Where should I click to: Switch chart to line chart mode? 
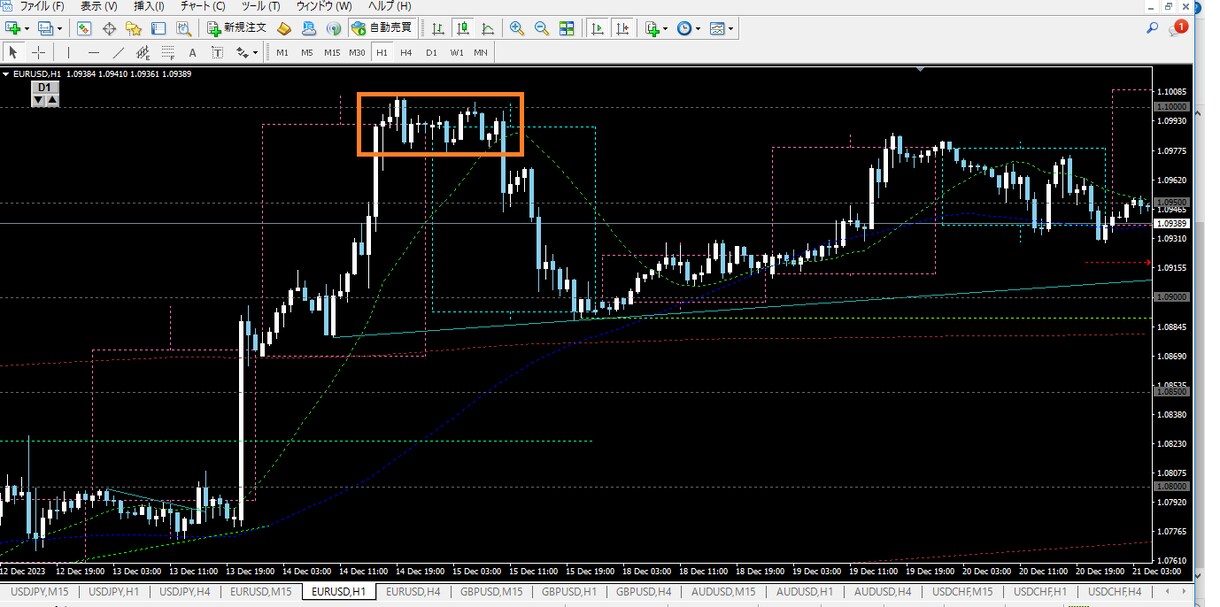[487, 28]
